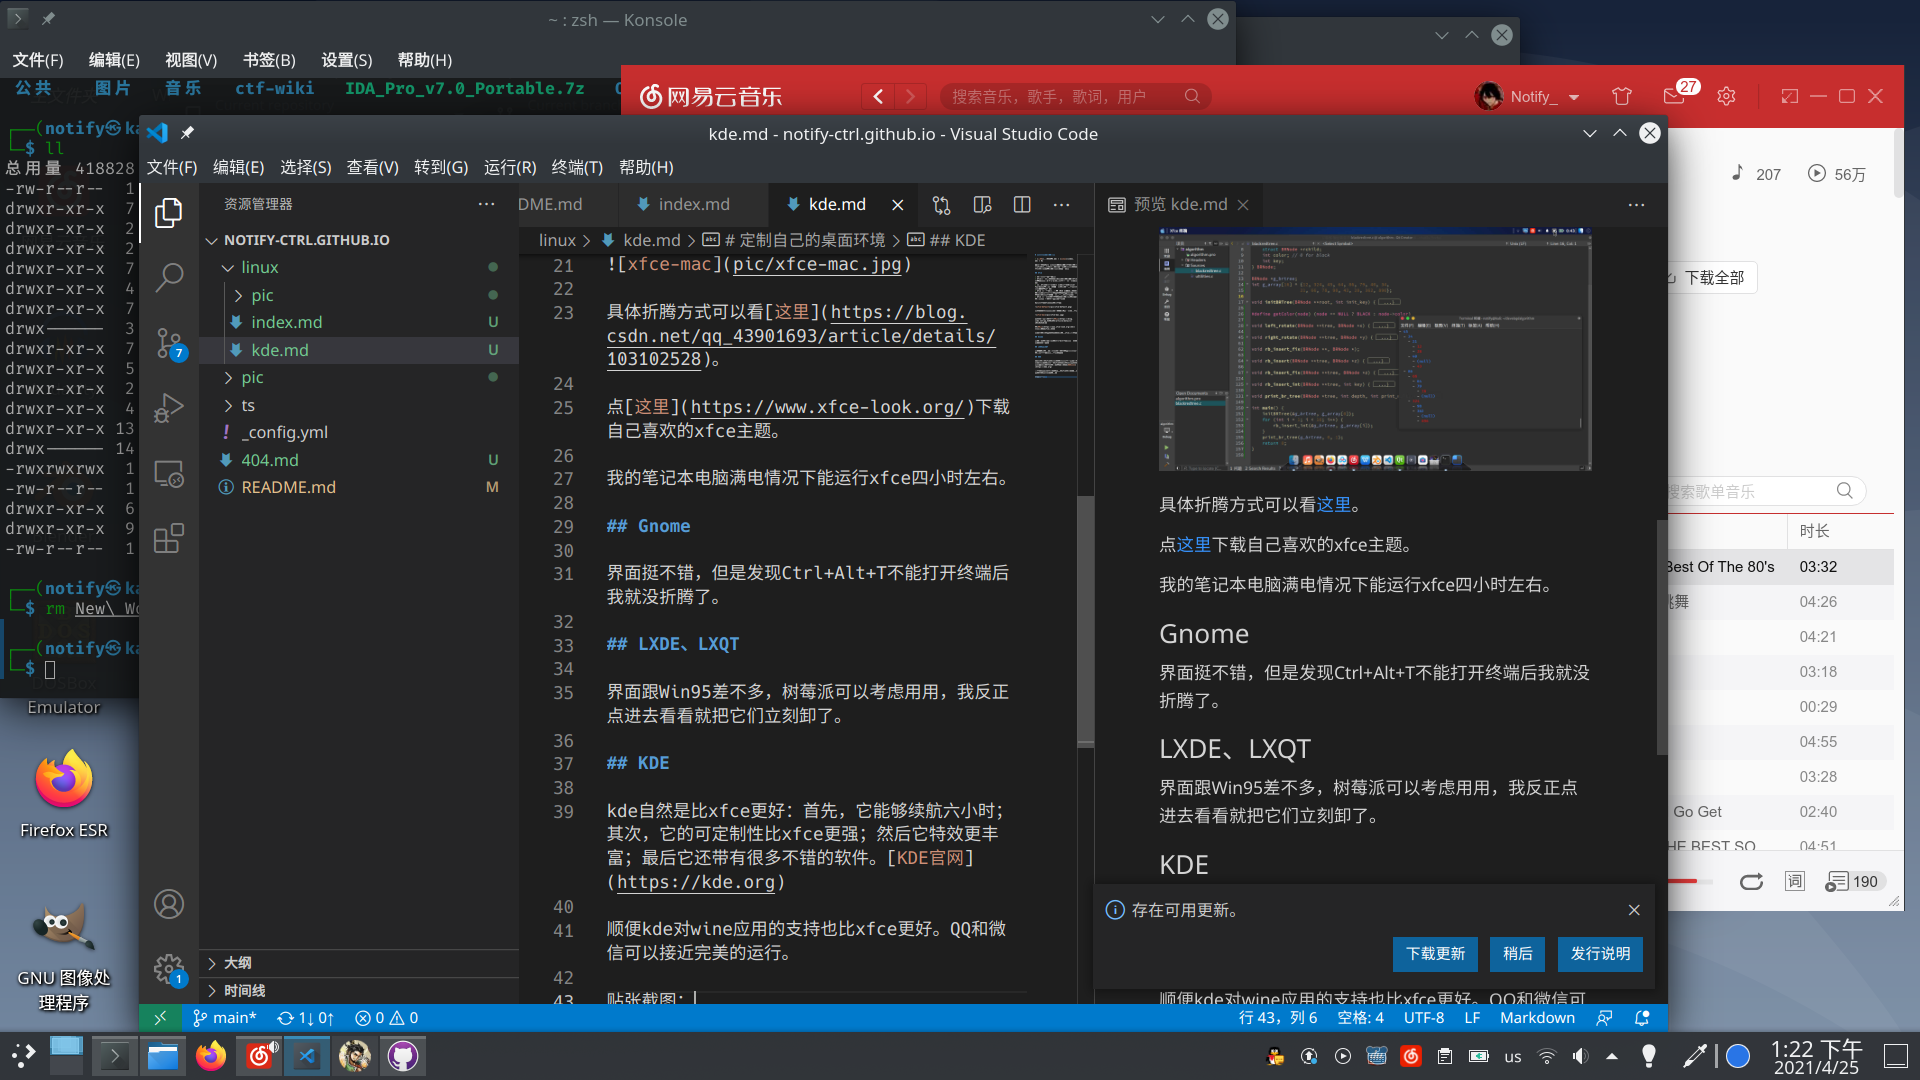Show hidden system tray icons arrow
The image size is (1920, 1080).
pyautogui.click(x=1612, y=1056)
